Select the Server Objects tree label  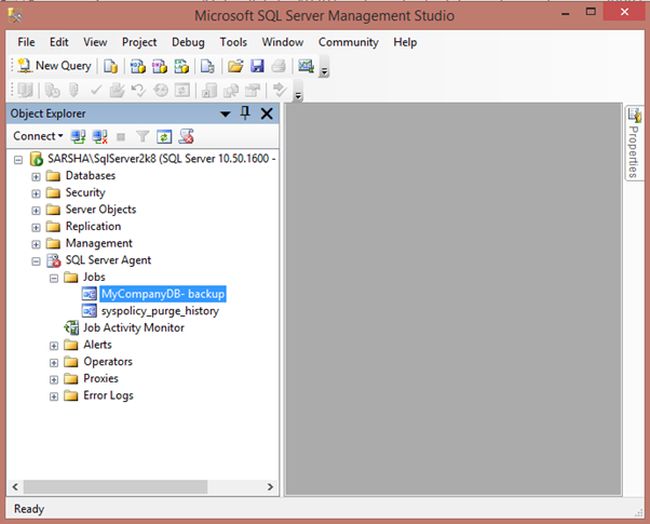pos(101,209)
